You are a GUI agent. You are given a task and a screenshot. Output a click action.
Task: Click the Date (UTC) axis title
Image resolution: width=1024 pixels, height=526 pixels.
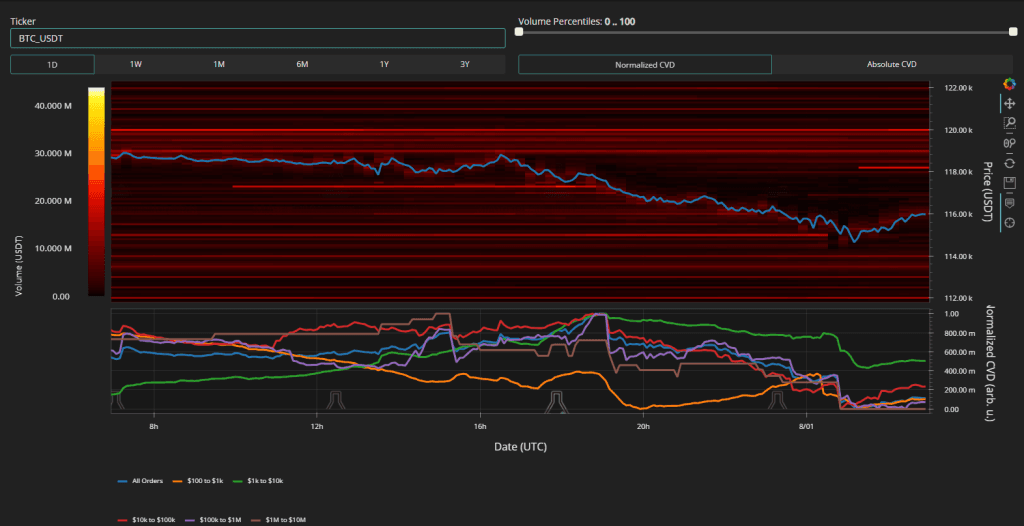tap(520, 448)
